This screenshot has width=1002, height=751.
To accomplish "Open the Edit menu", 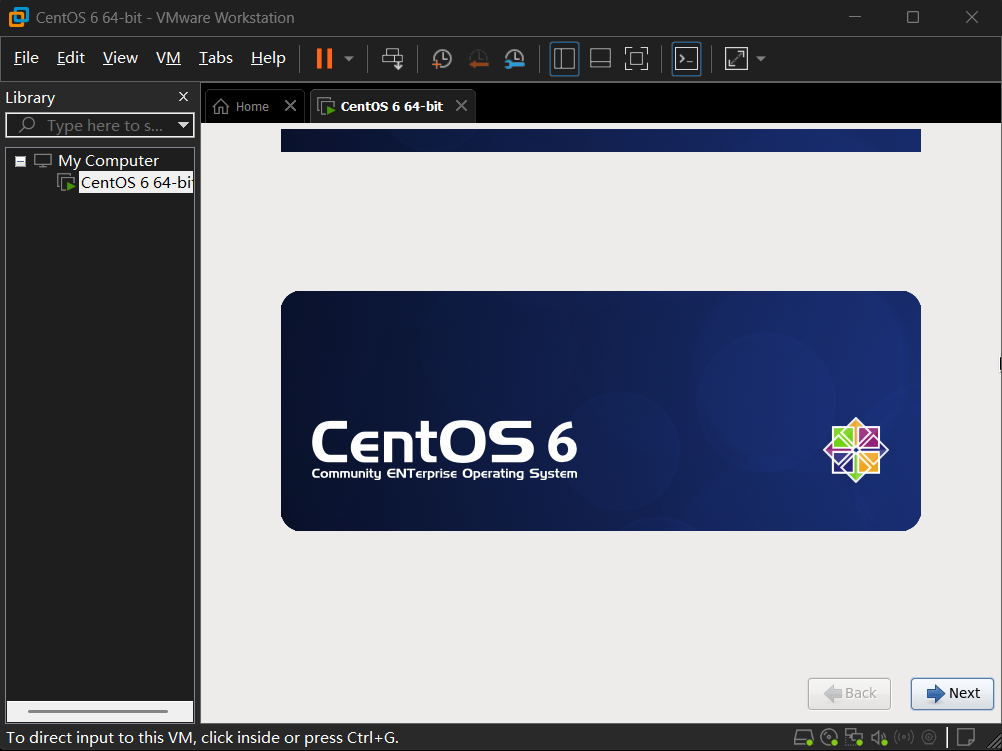I will tap(70, 58).
